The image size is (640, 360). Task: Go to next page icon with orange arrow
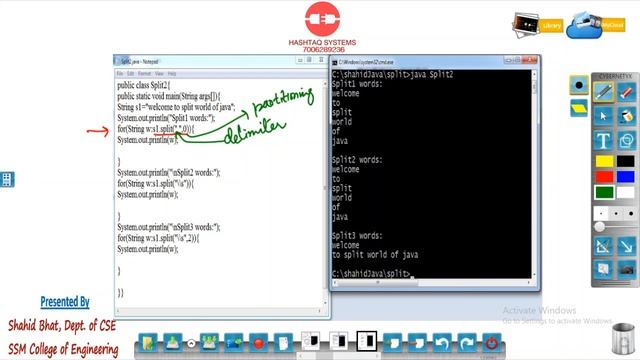[417, 343]
